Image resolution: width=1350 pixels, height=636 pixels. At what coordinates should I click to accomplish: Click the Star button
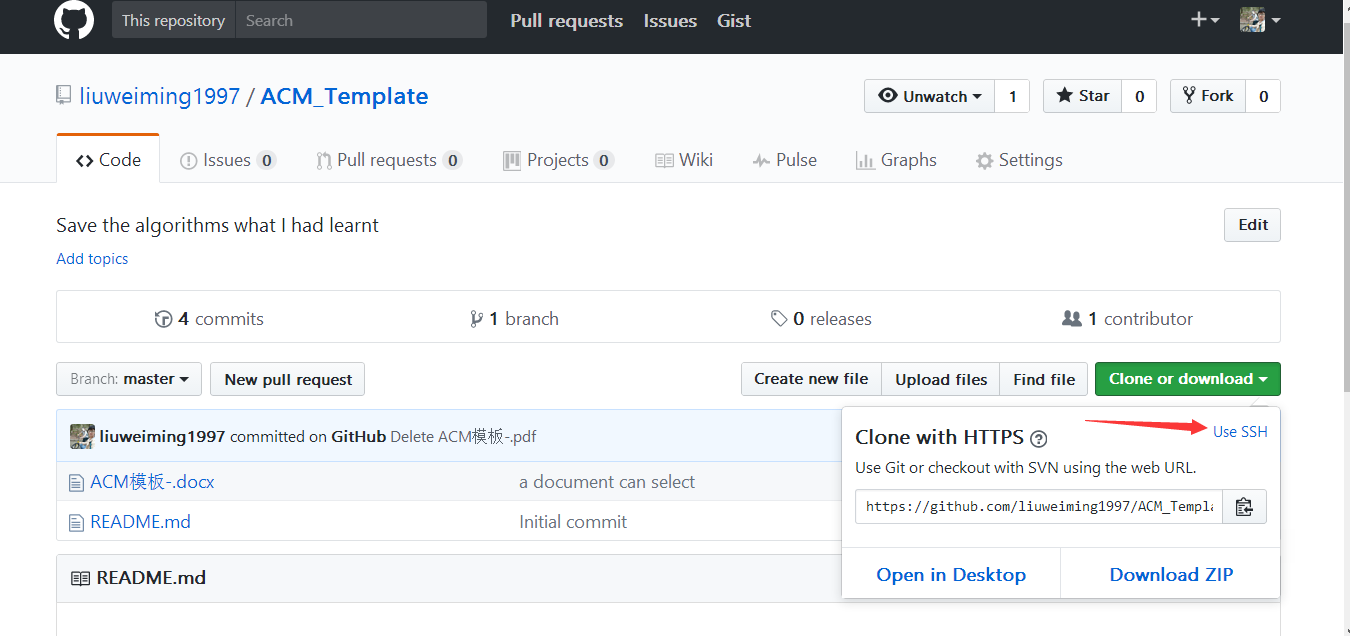tap(1082, 96)
